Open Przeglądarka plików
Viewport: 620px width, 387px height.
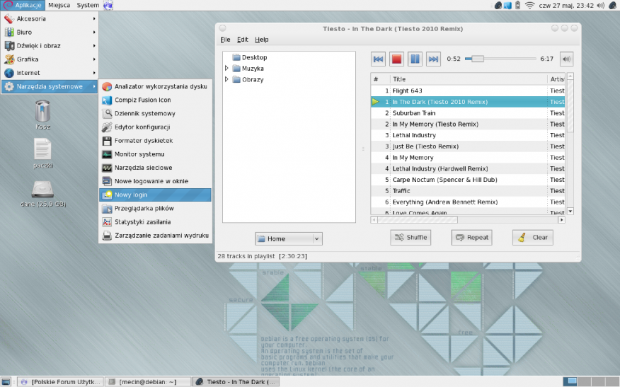155,208
